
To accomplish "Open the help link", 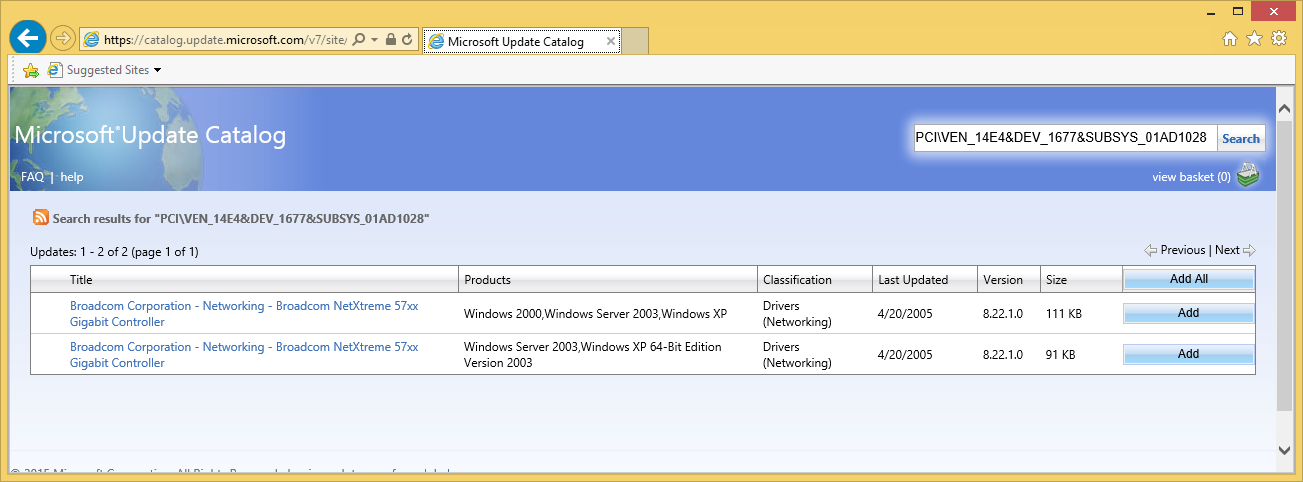I will [72, 177].
